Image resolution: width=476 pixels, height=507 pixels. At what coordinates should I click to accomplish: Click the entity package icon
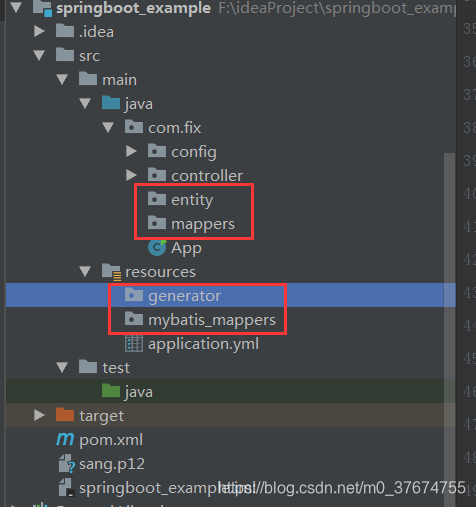click(x=157, y=199)
